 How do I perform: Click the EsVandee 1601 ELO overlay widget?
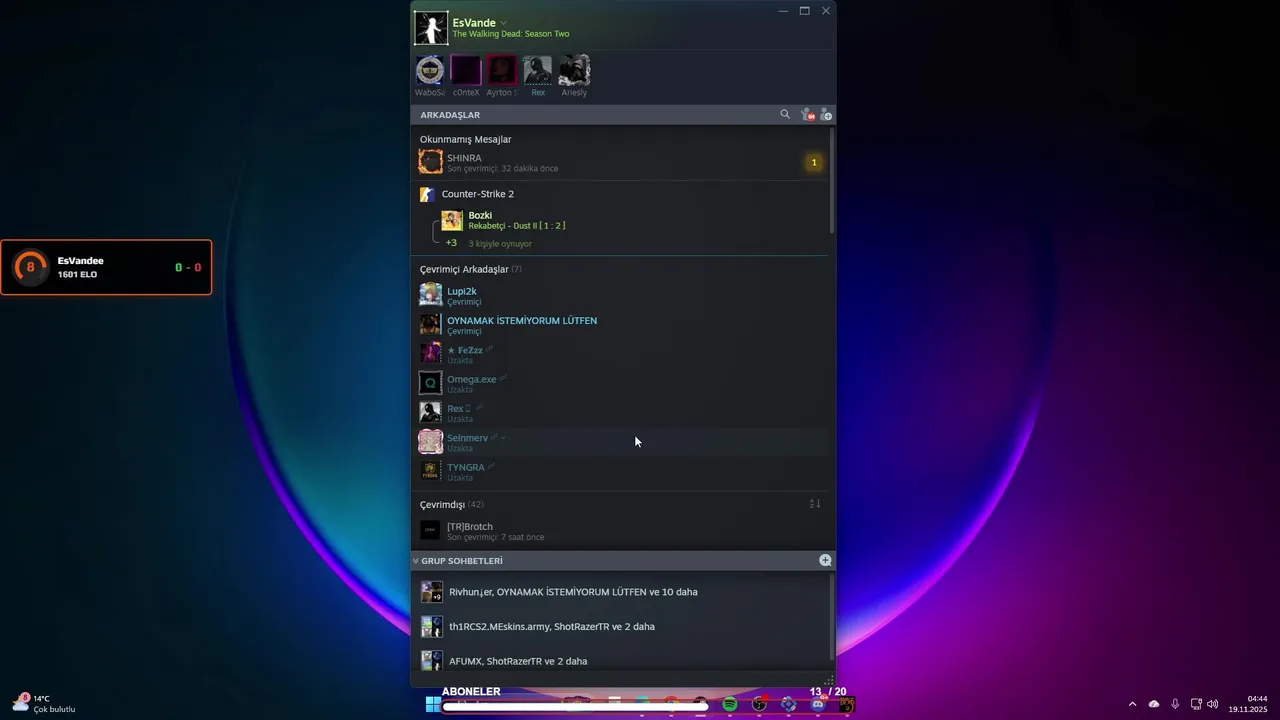(106, 267)
